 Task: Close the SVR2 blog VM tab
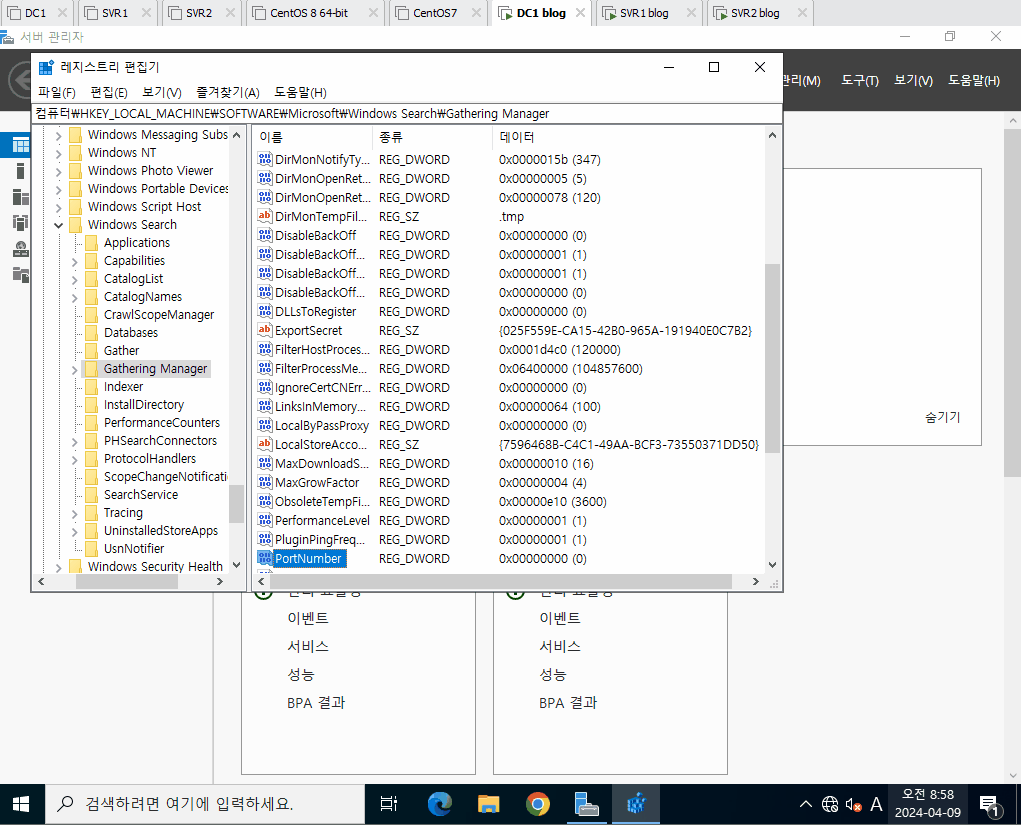click(802, 12)
